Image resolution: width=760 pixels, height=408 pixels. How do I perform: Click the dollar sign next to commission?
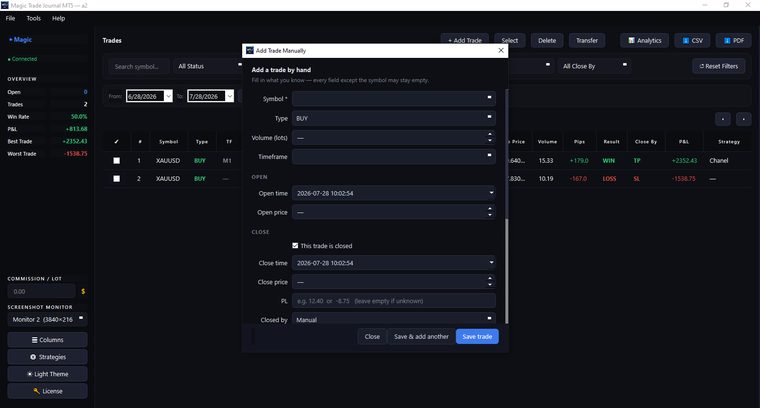tap(83, 291)
